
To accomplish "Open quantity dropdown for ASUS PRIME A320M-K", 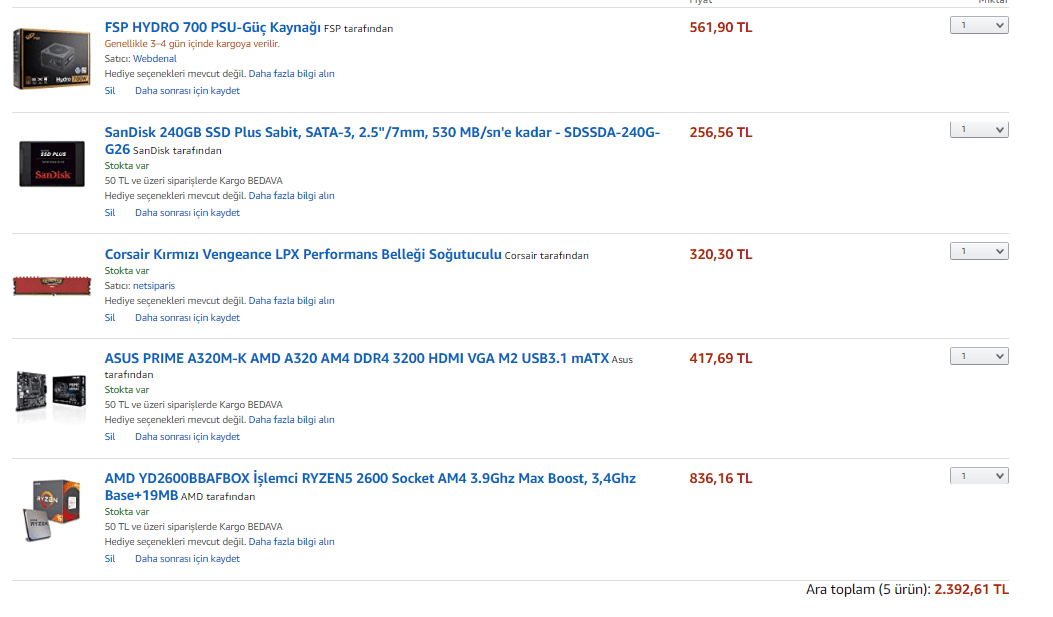I will [x=979, y=356].
